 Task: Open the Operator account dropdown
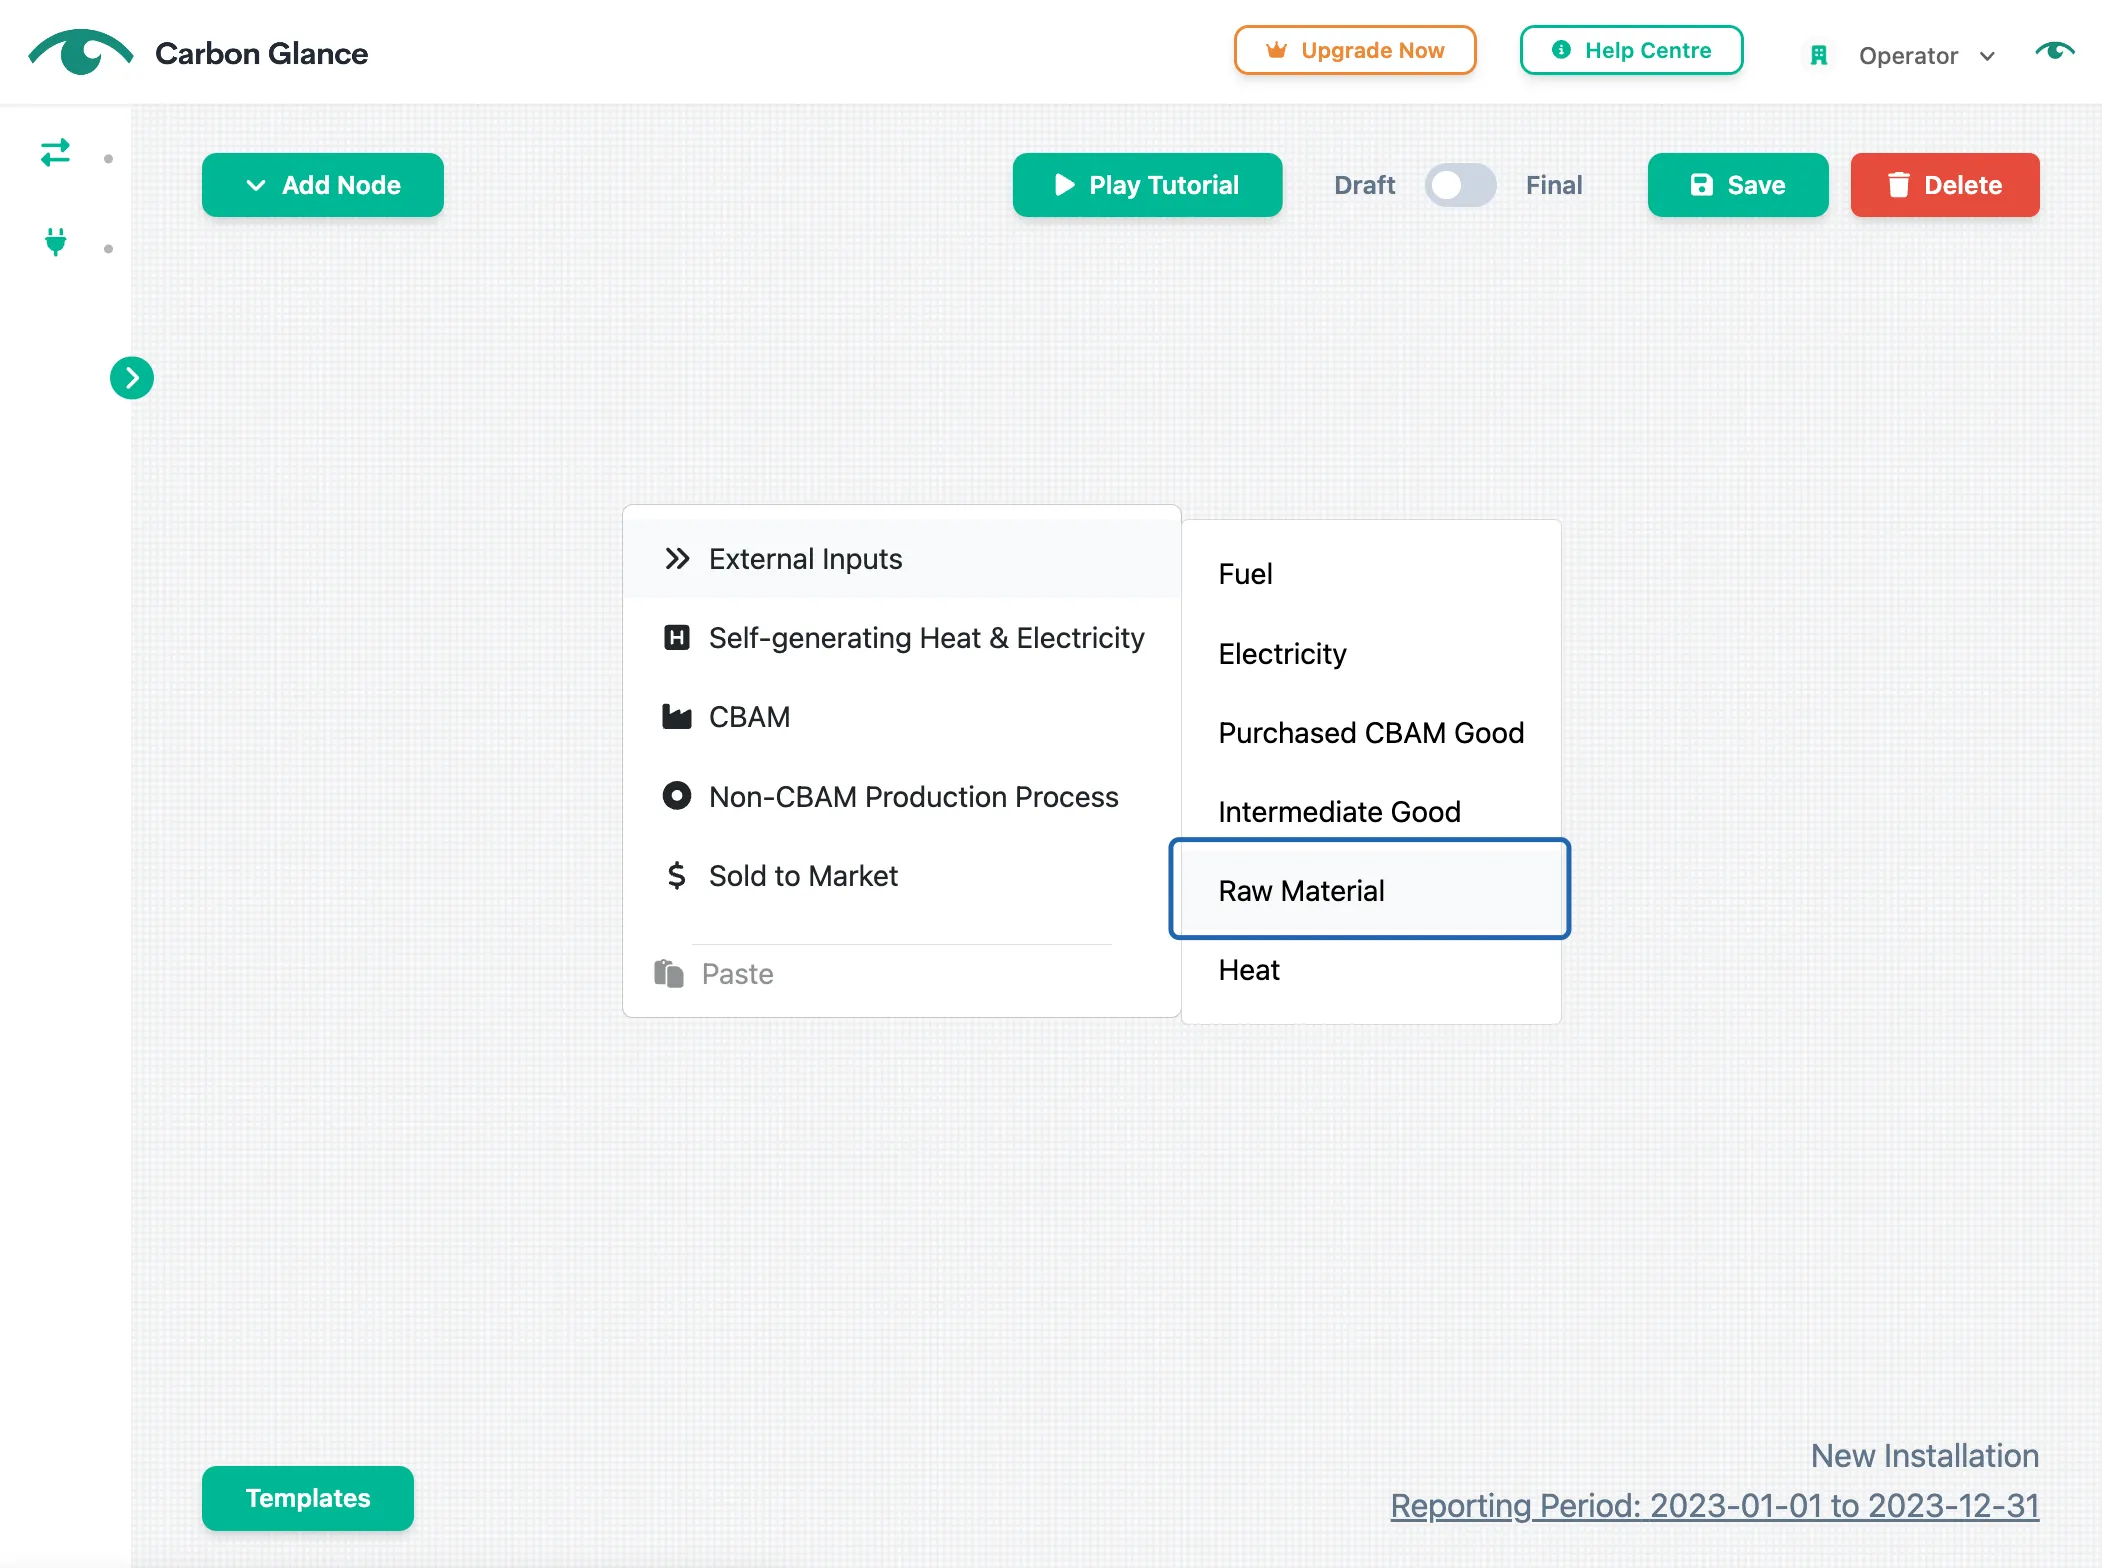(x=1926, y=56)
